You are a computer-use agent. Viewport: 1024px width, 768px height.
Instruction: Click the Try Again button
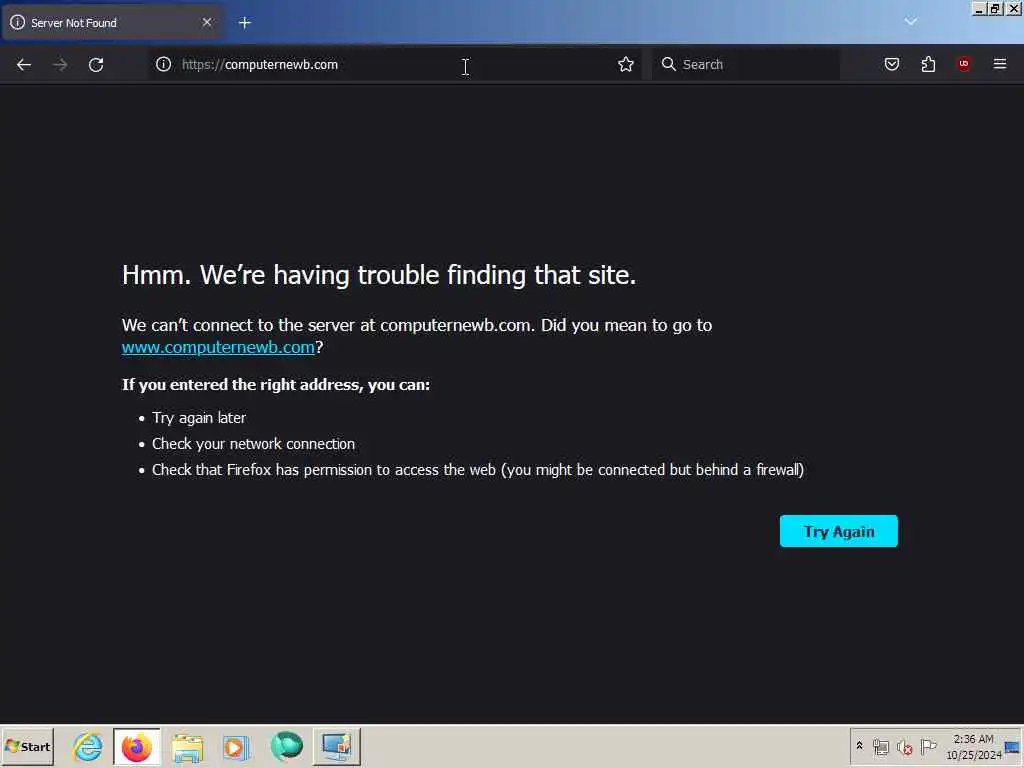(839, 532)
